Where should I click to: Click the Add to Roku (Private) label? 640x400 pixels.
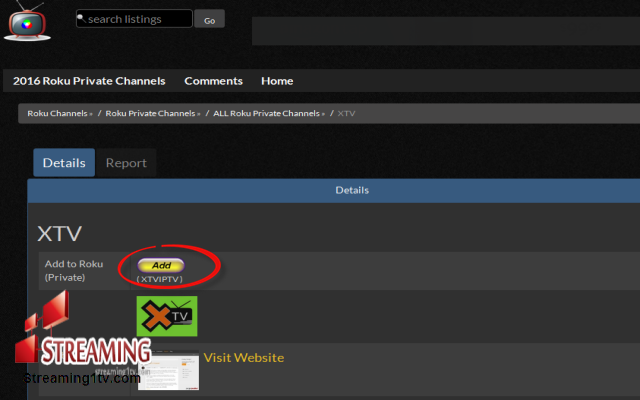click(74, 271)
